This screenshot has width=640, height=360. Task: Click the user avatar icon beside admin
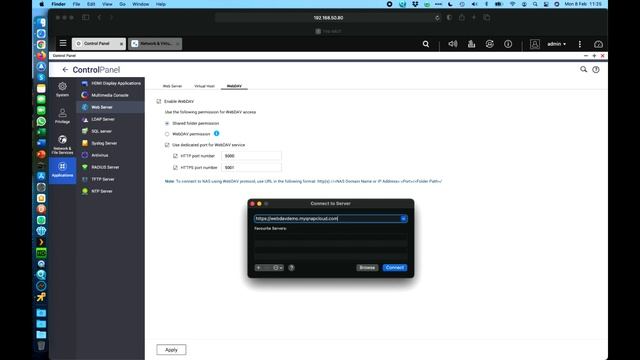tap(535, 44)
